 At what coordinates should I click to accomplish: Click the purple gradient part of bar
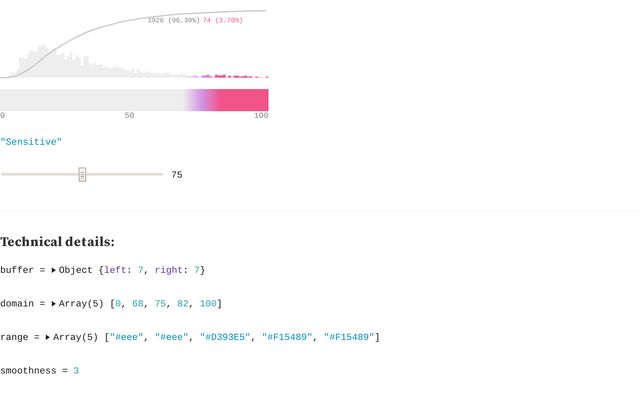pos(200,100)
